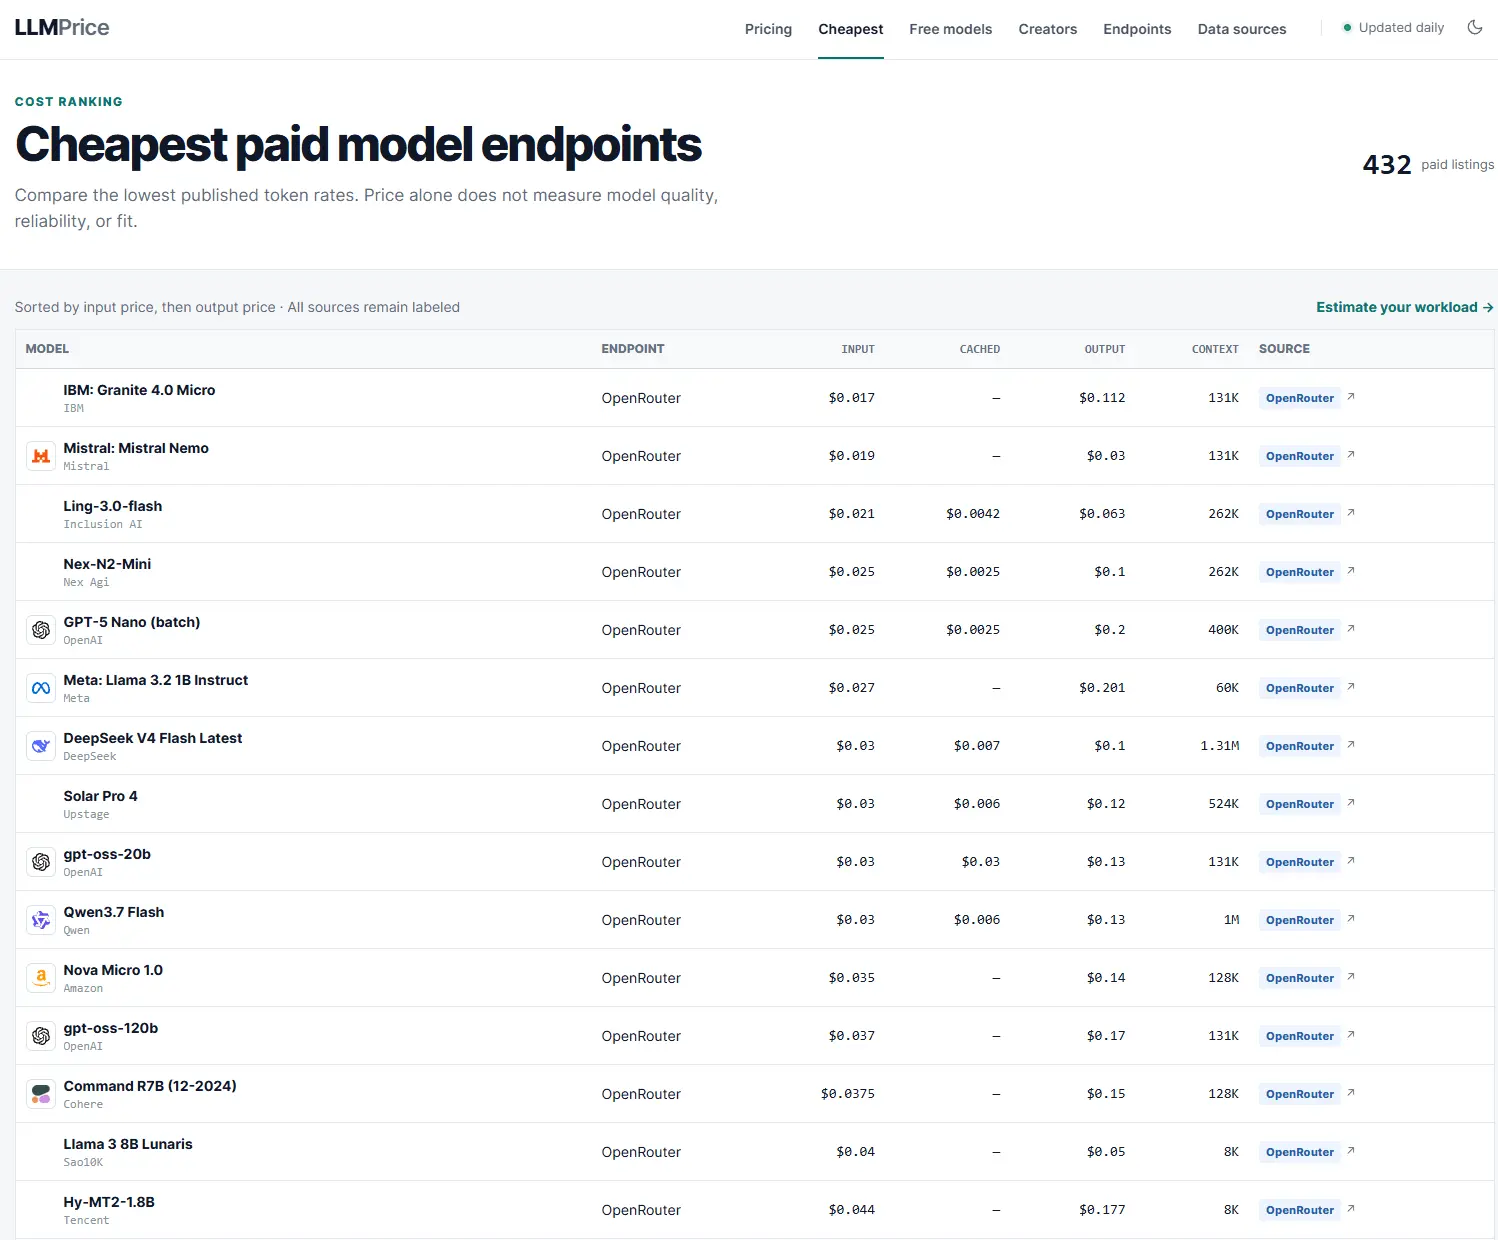
Task: Open the Creators nav tab
Action: [x=1047, y=29]
